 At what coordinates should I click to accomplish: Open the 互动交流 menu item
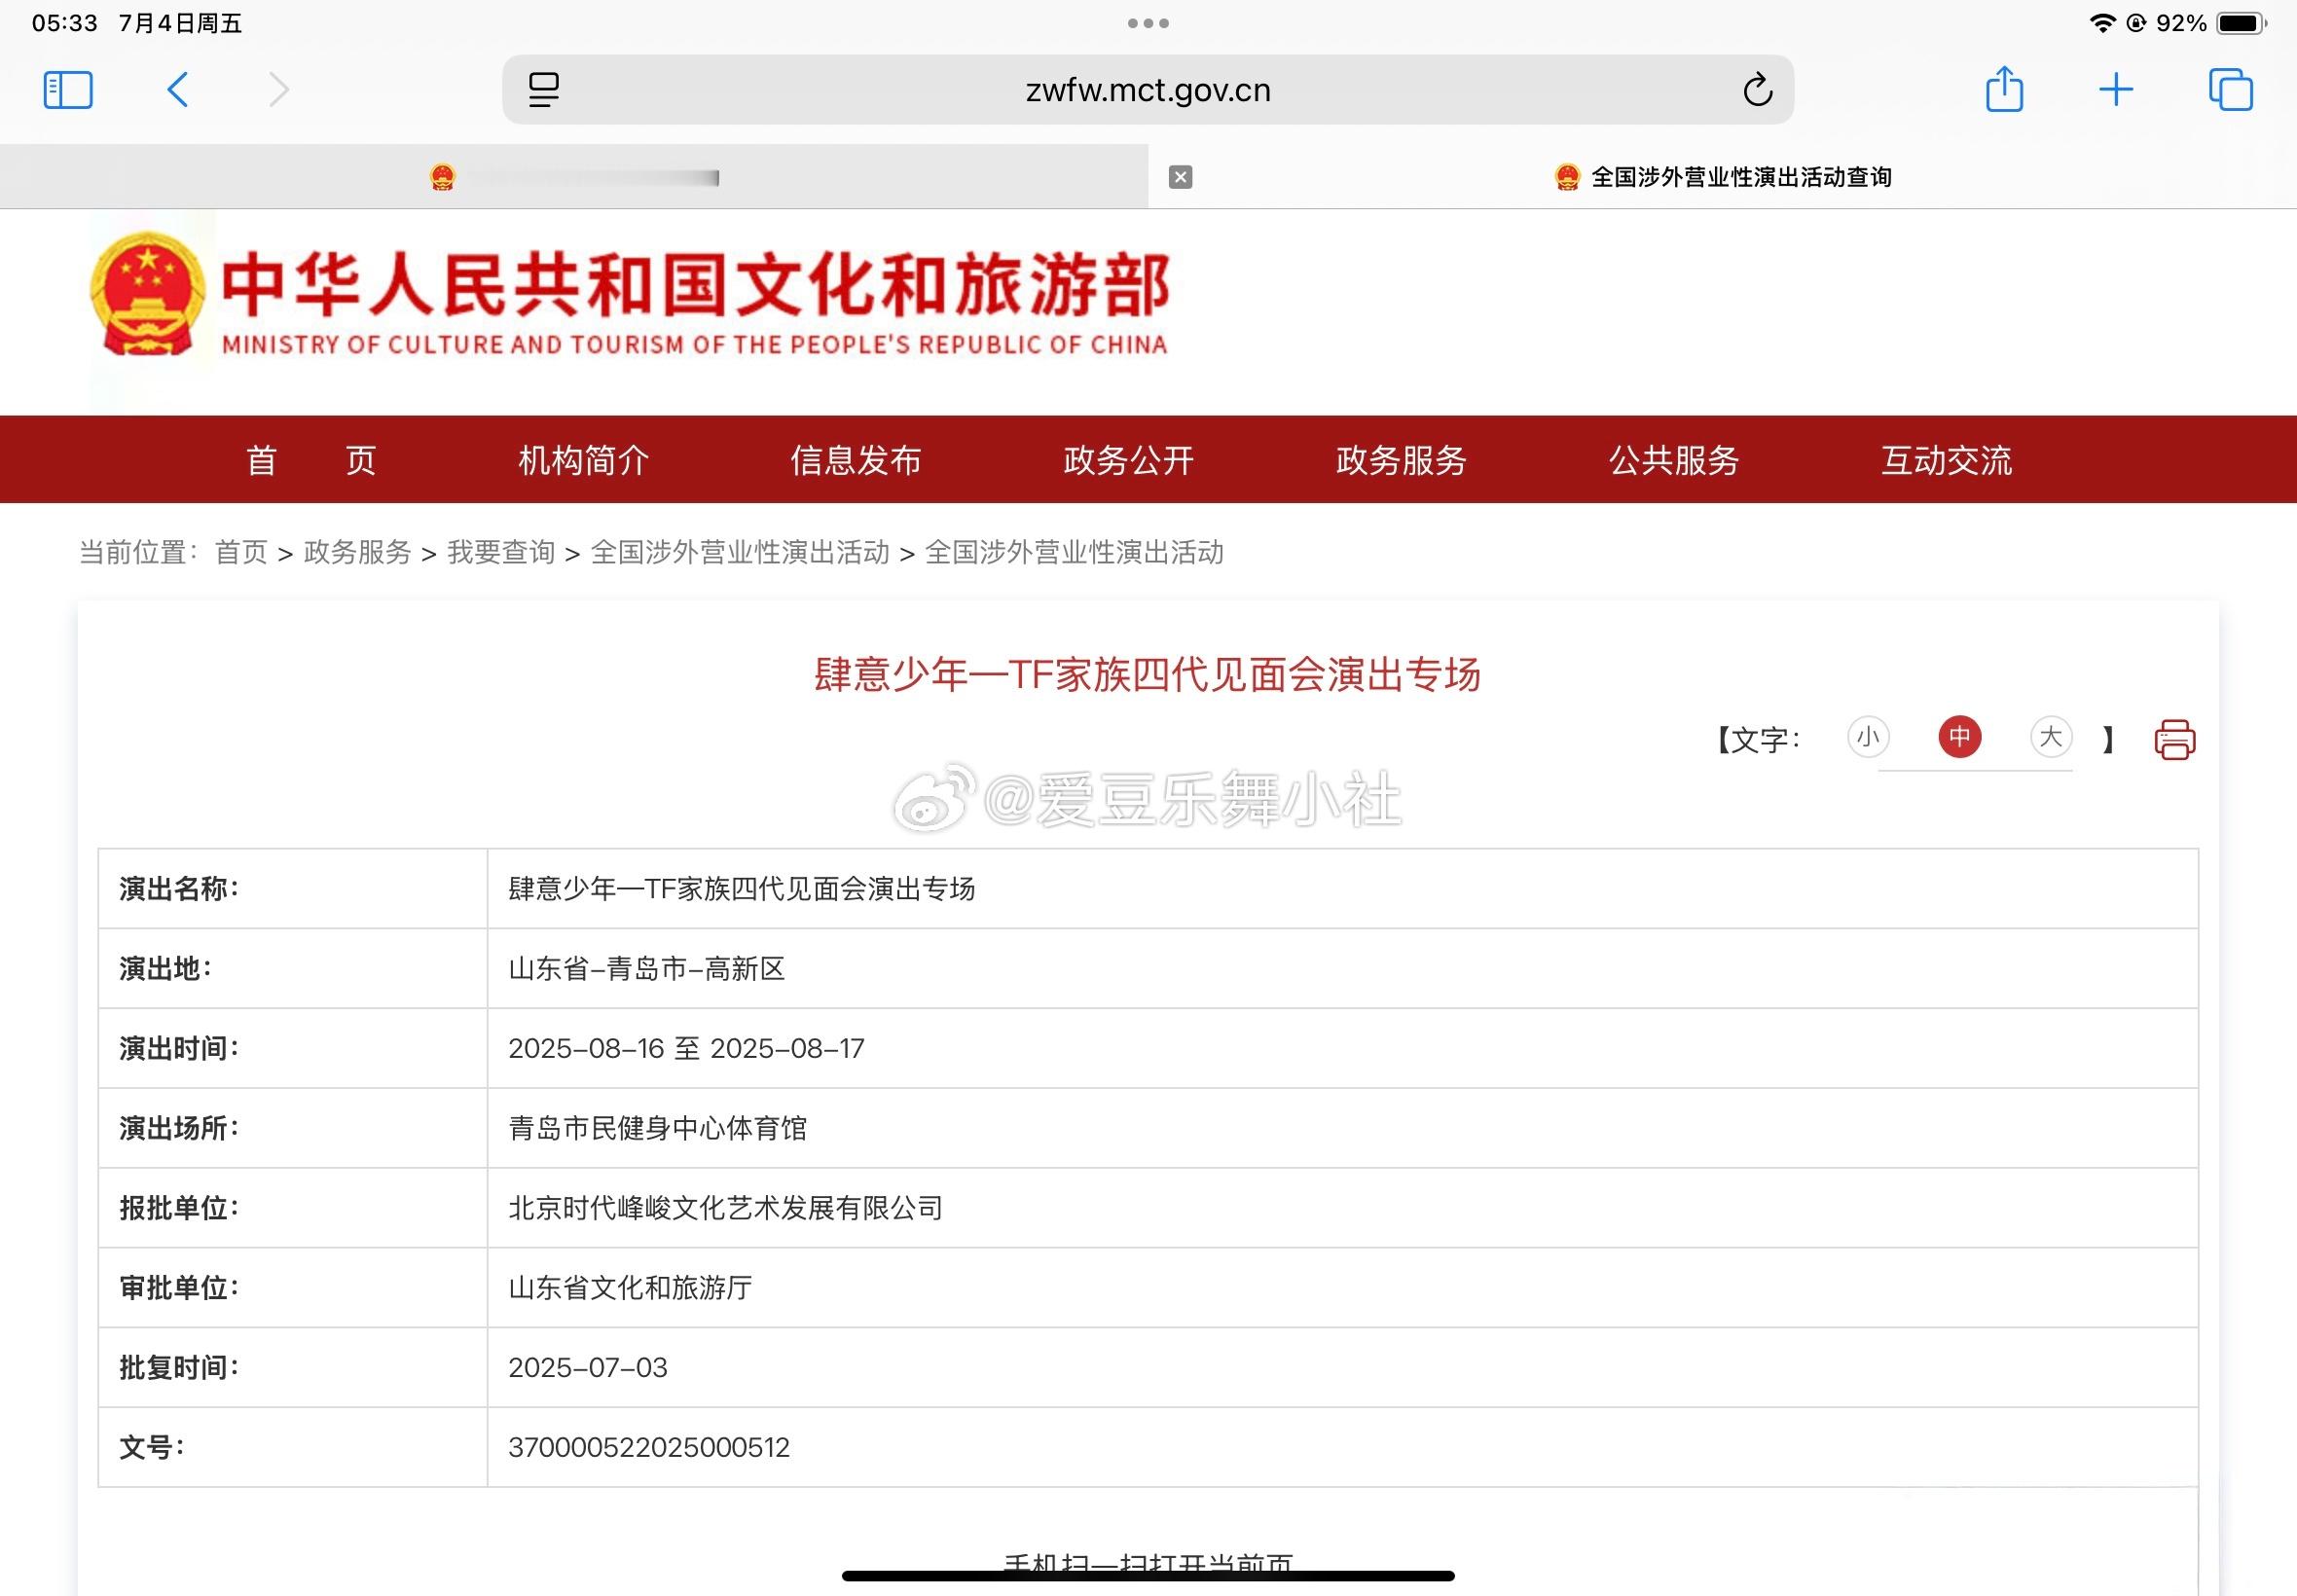coord(1946,460)
